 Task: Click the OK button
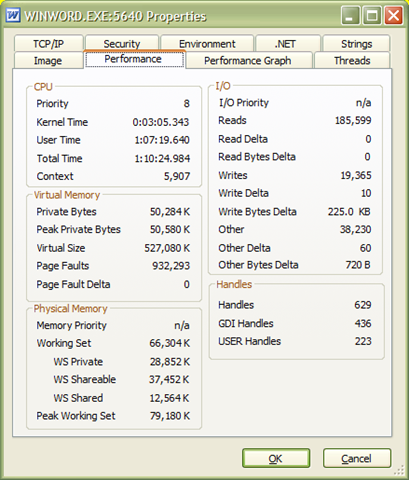coord(276,458)
